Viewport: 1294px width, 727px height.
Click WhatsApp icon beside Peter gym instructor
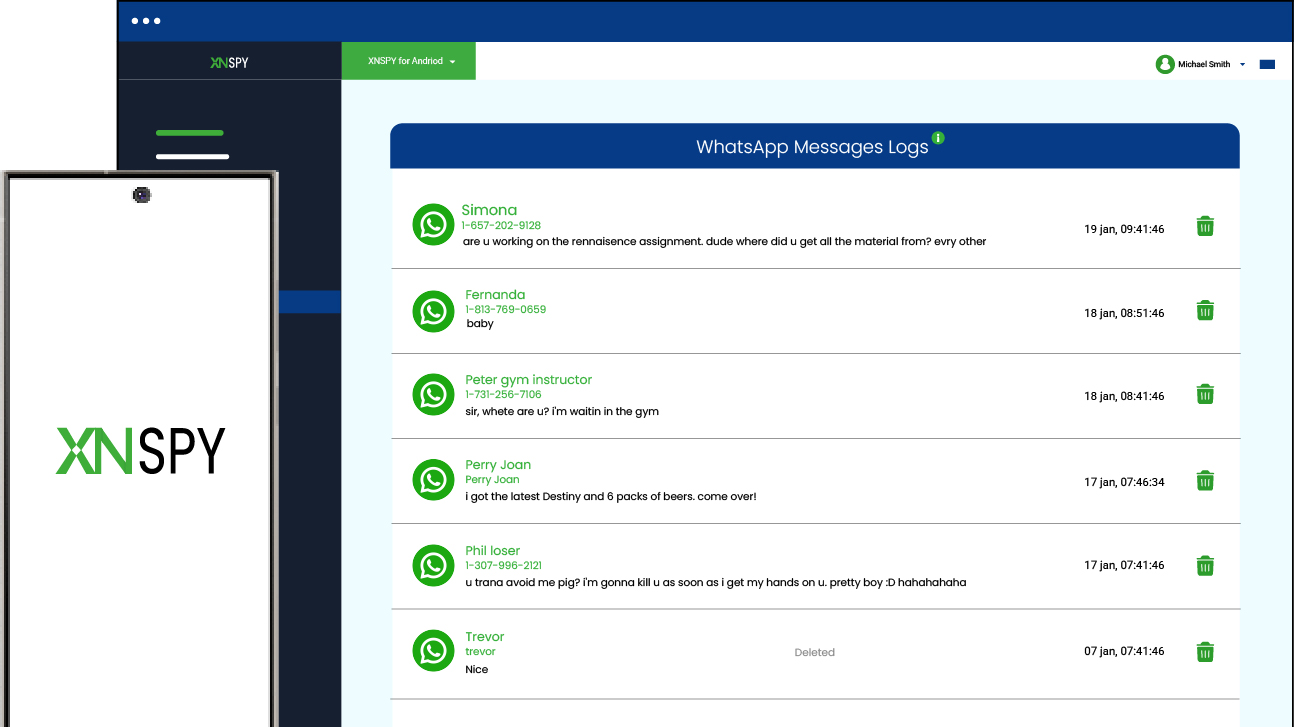click(433, 394)
